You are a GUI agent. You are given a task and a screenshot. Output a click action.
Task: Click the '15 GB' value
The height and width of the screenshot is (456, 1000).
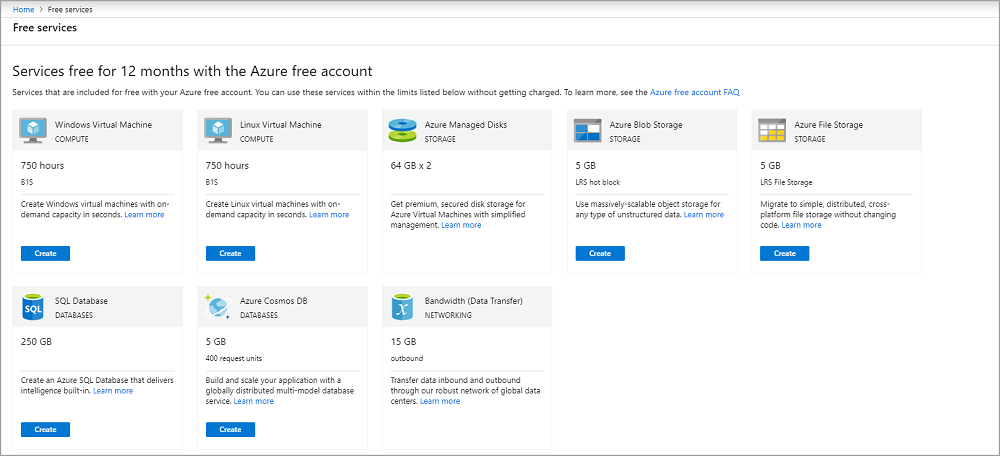tap(403, 342)
